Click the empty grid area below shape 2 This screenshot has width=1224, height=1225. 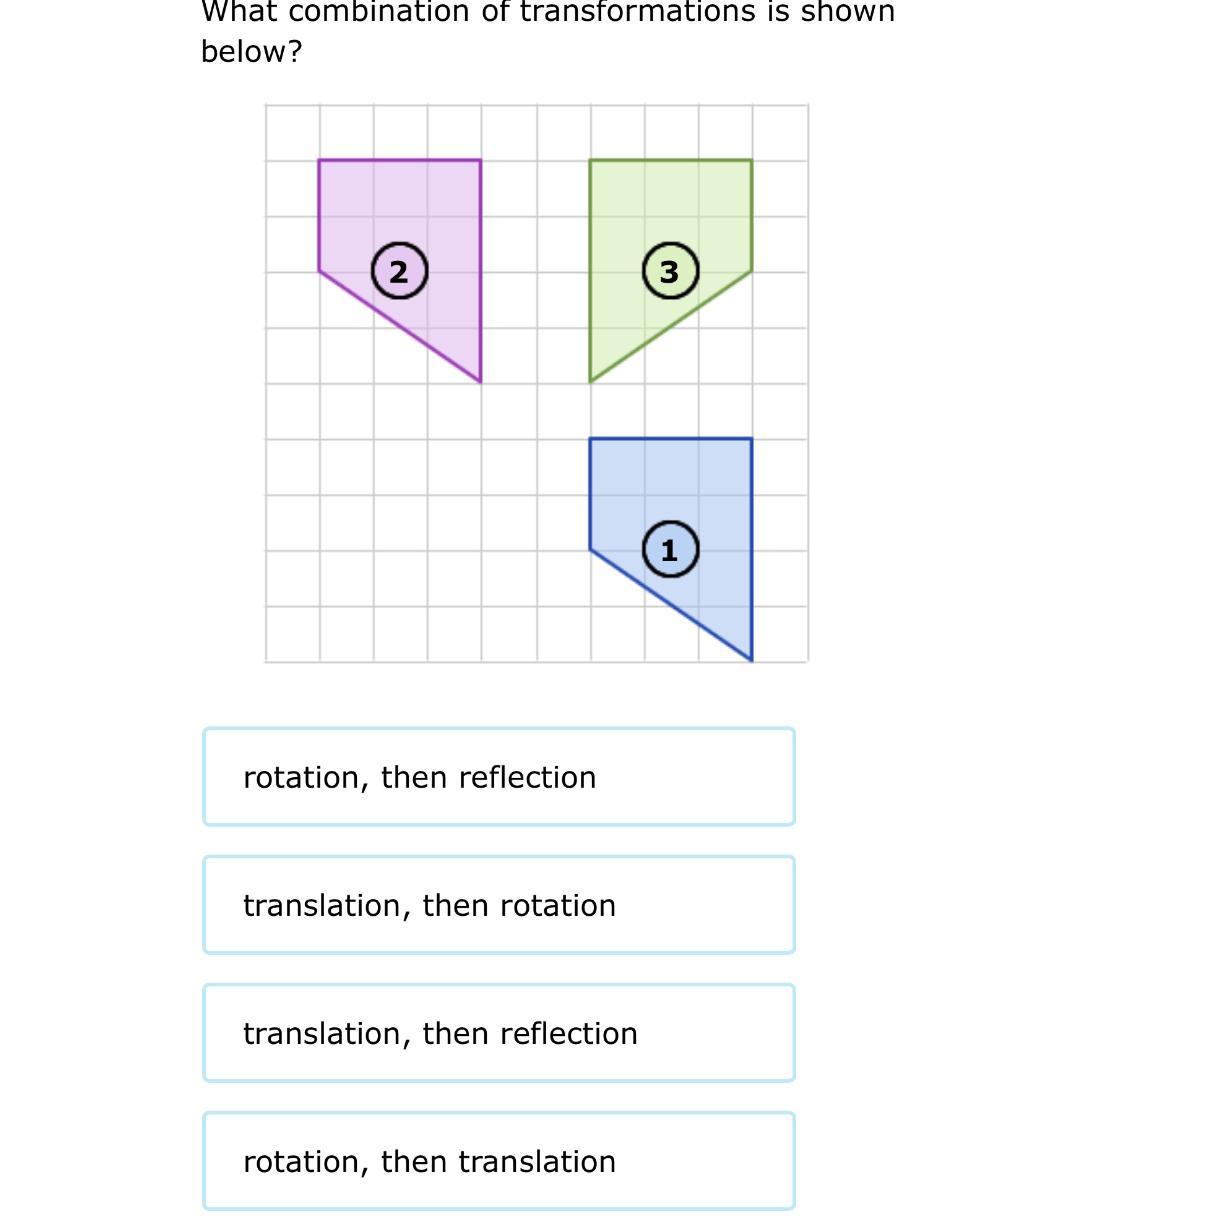[x=400, y=522]
